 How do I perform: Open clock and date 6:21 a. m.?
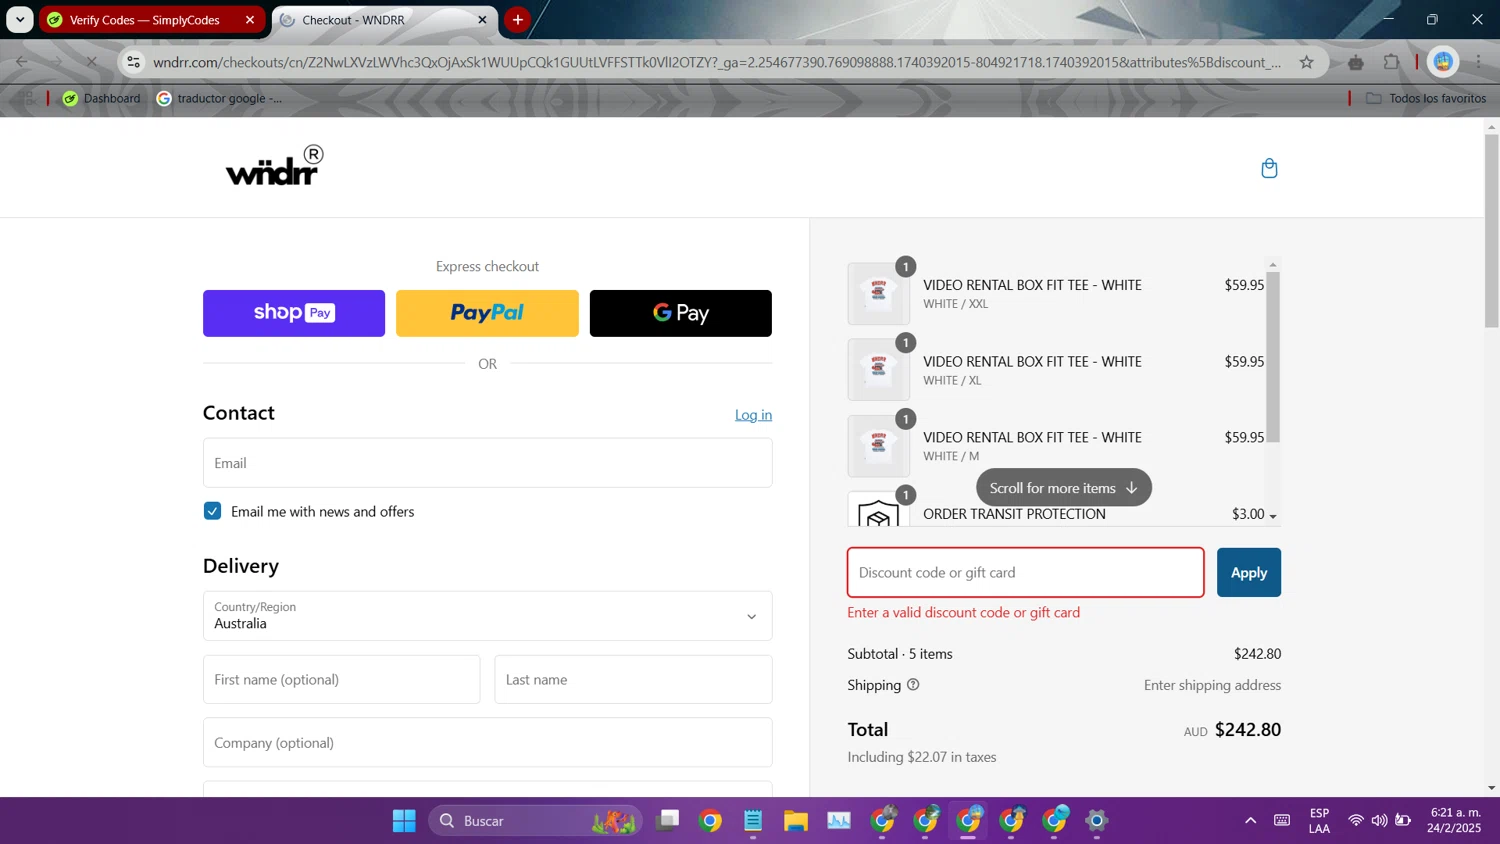(x=1455, y=821)
